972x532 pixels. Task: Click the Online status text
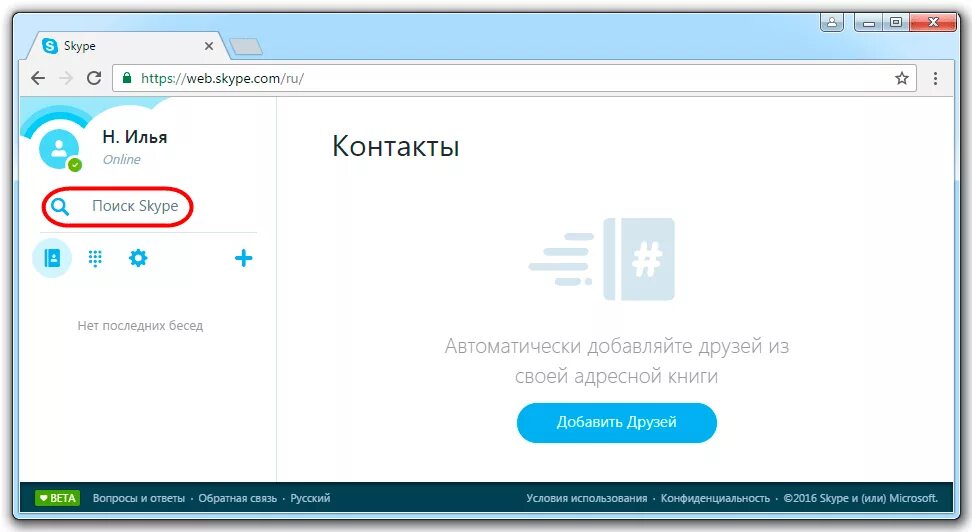click(x=122, y=159)
